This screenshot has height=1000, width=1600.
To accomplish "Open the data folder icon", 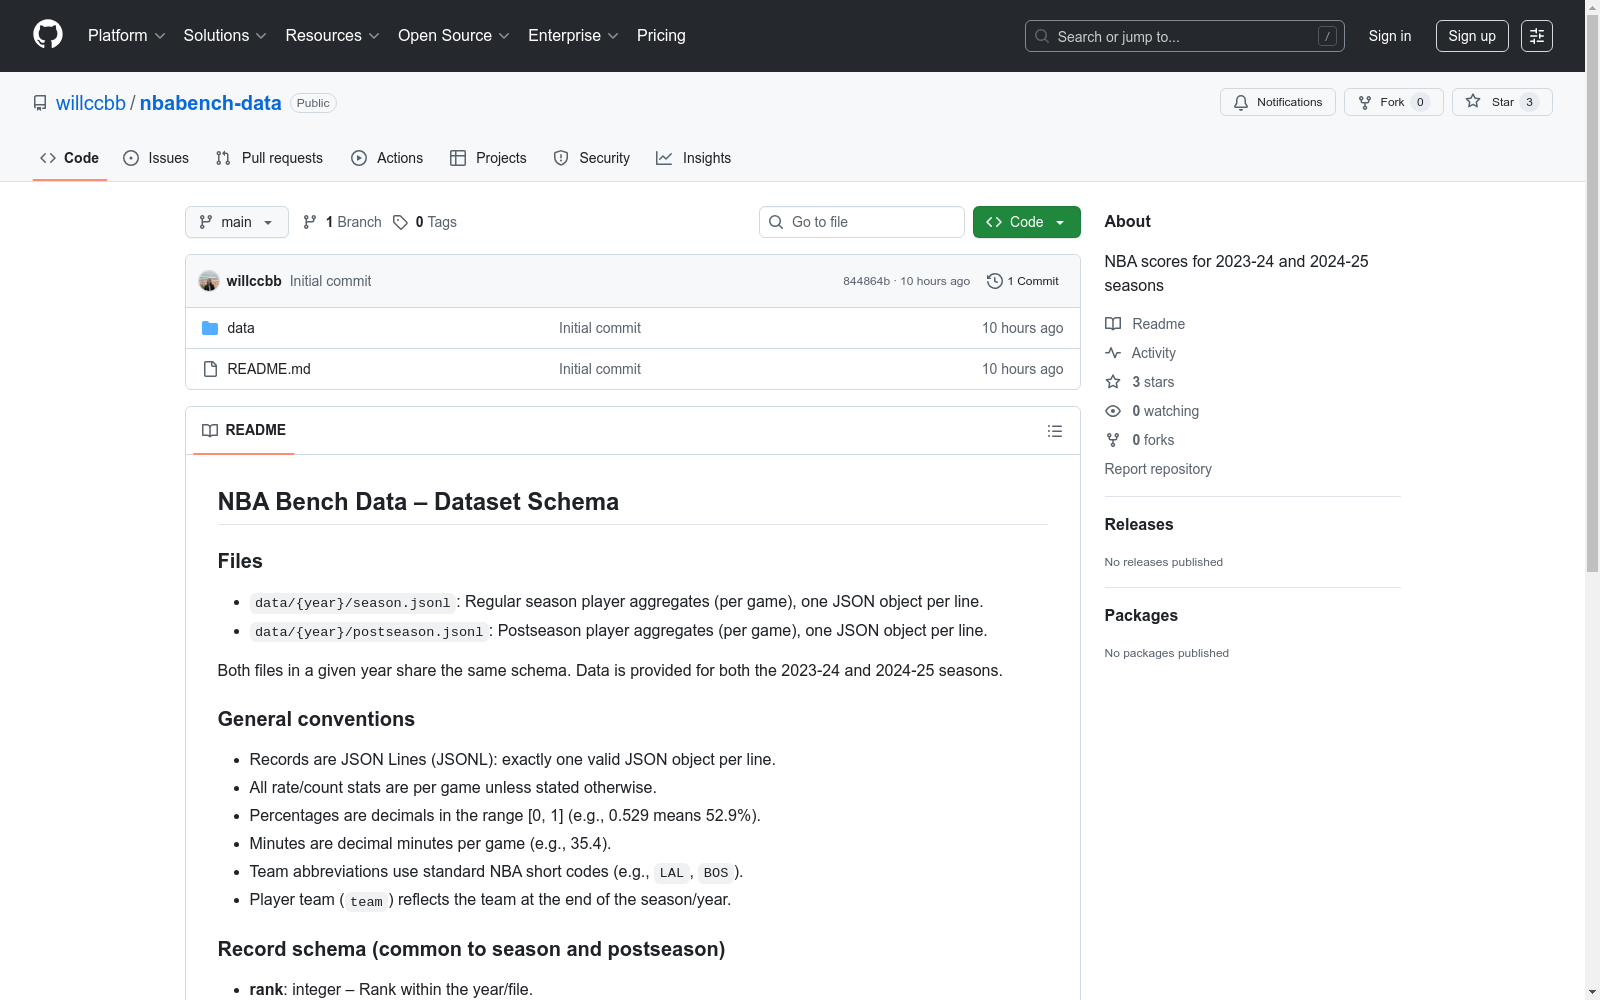I will [210, 328].
